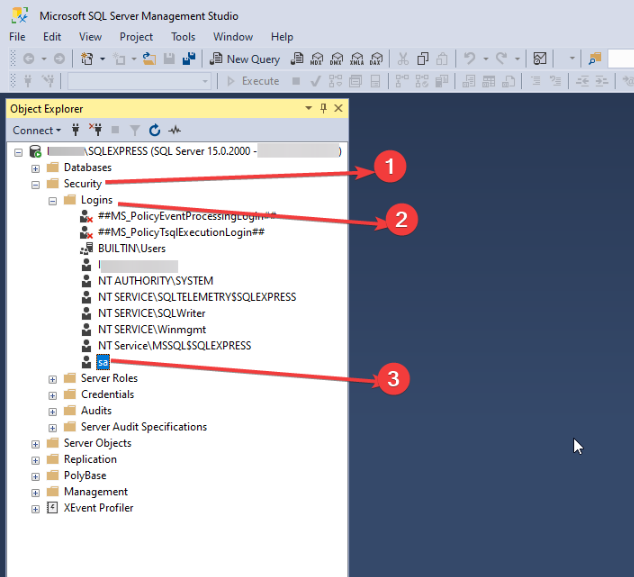The height and width of the screenshot is (577, 634).
Task: Click the Cut scissors icon
Action: (x=403, y=59)
